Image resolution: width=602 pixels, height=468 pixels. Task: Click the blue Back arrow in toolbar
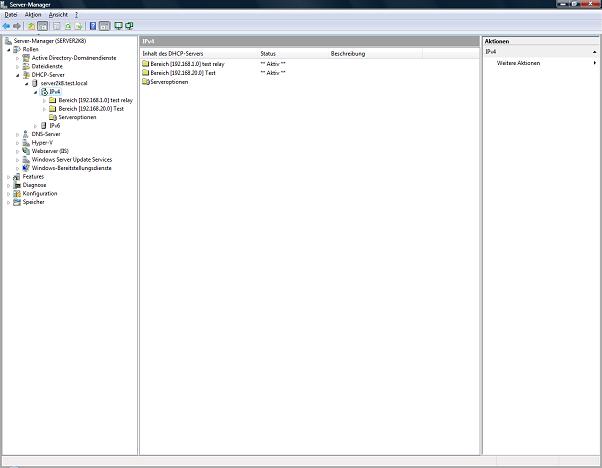[x=6, y=26]
